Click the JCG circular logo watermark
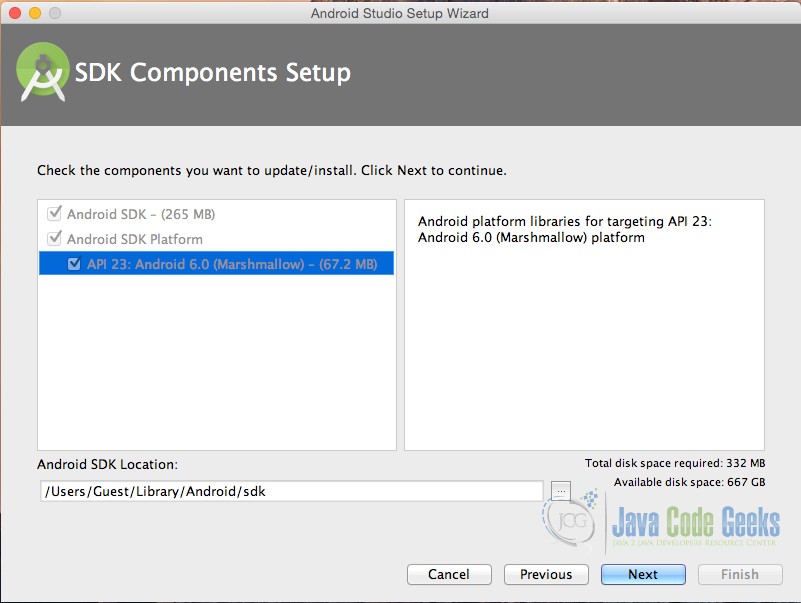The width and height of the screenshot is (801, 603). (570, 520)
